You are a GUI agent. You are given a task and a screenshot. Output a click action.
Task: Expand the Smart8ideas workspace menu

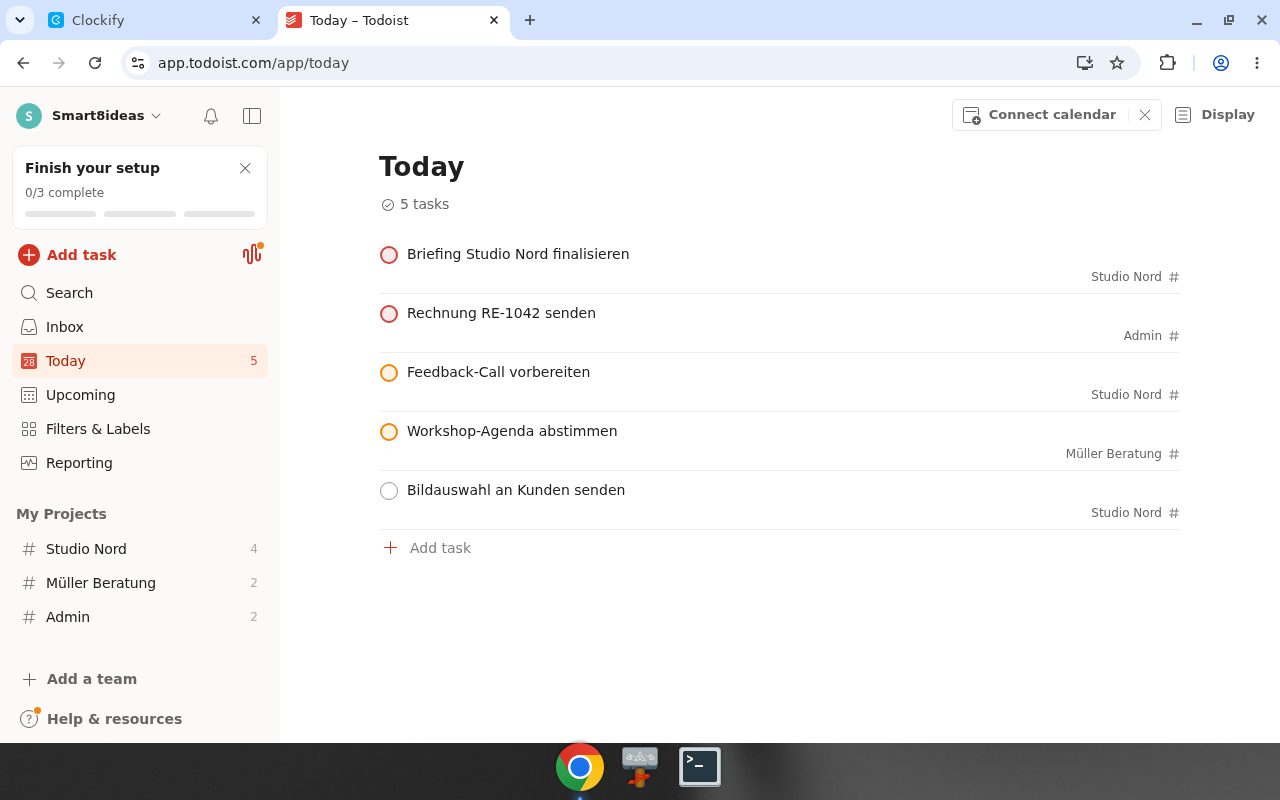pyautogui.click(x=89, y=116)
